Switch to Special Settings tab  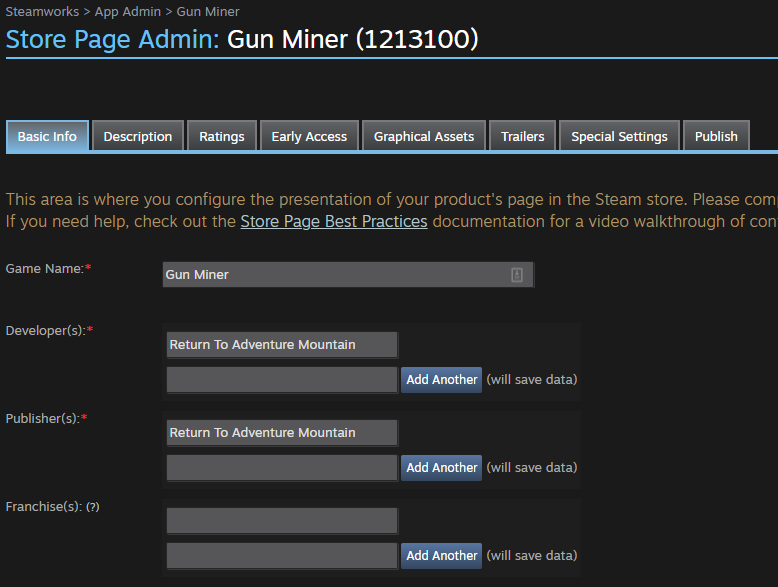pyautogui.click(x=619, y=136)
